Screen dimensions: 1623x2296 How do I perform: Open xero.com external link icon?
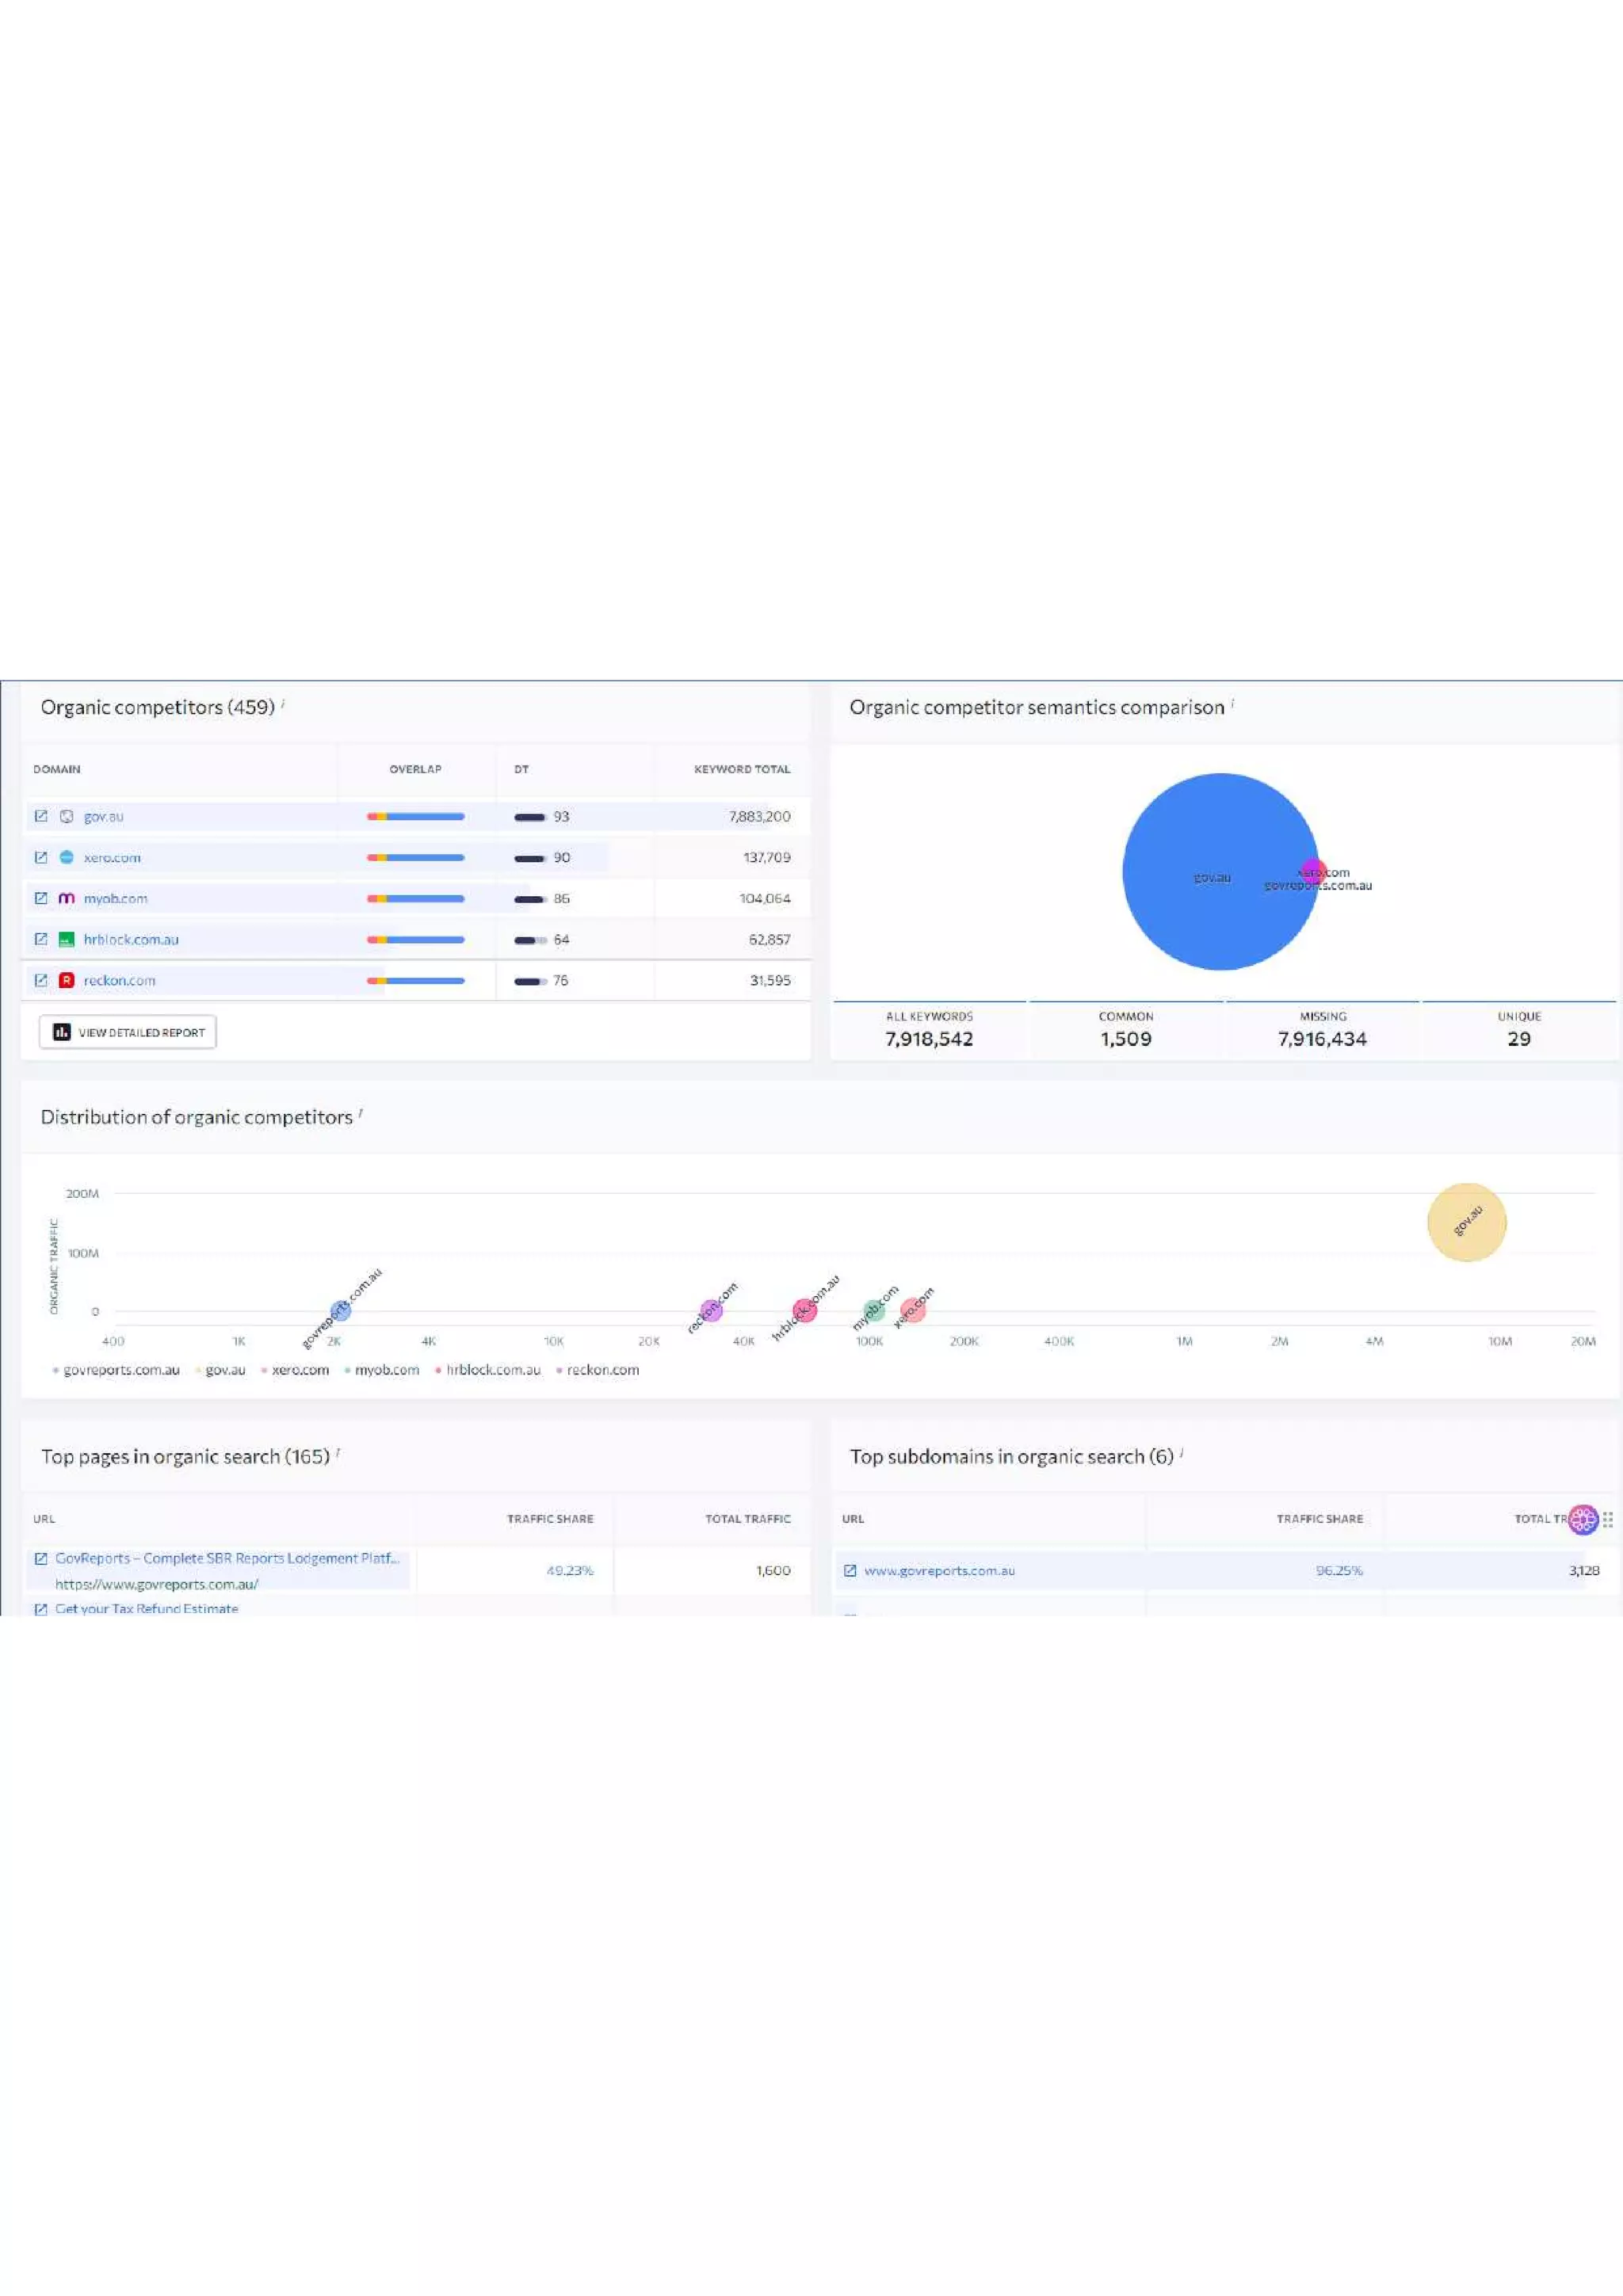(x=41, y=857)
